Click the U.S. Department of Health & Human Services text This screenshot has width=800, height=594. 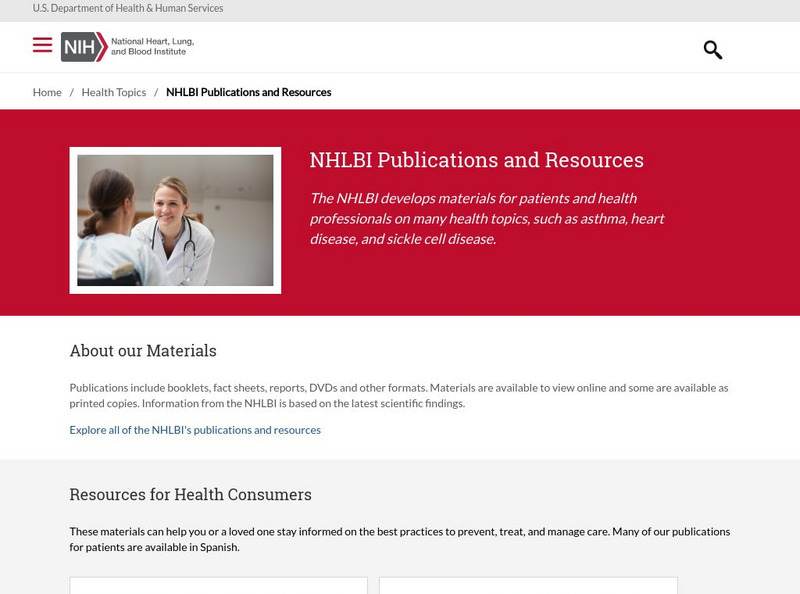coord(128,8)
